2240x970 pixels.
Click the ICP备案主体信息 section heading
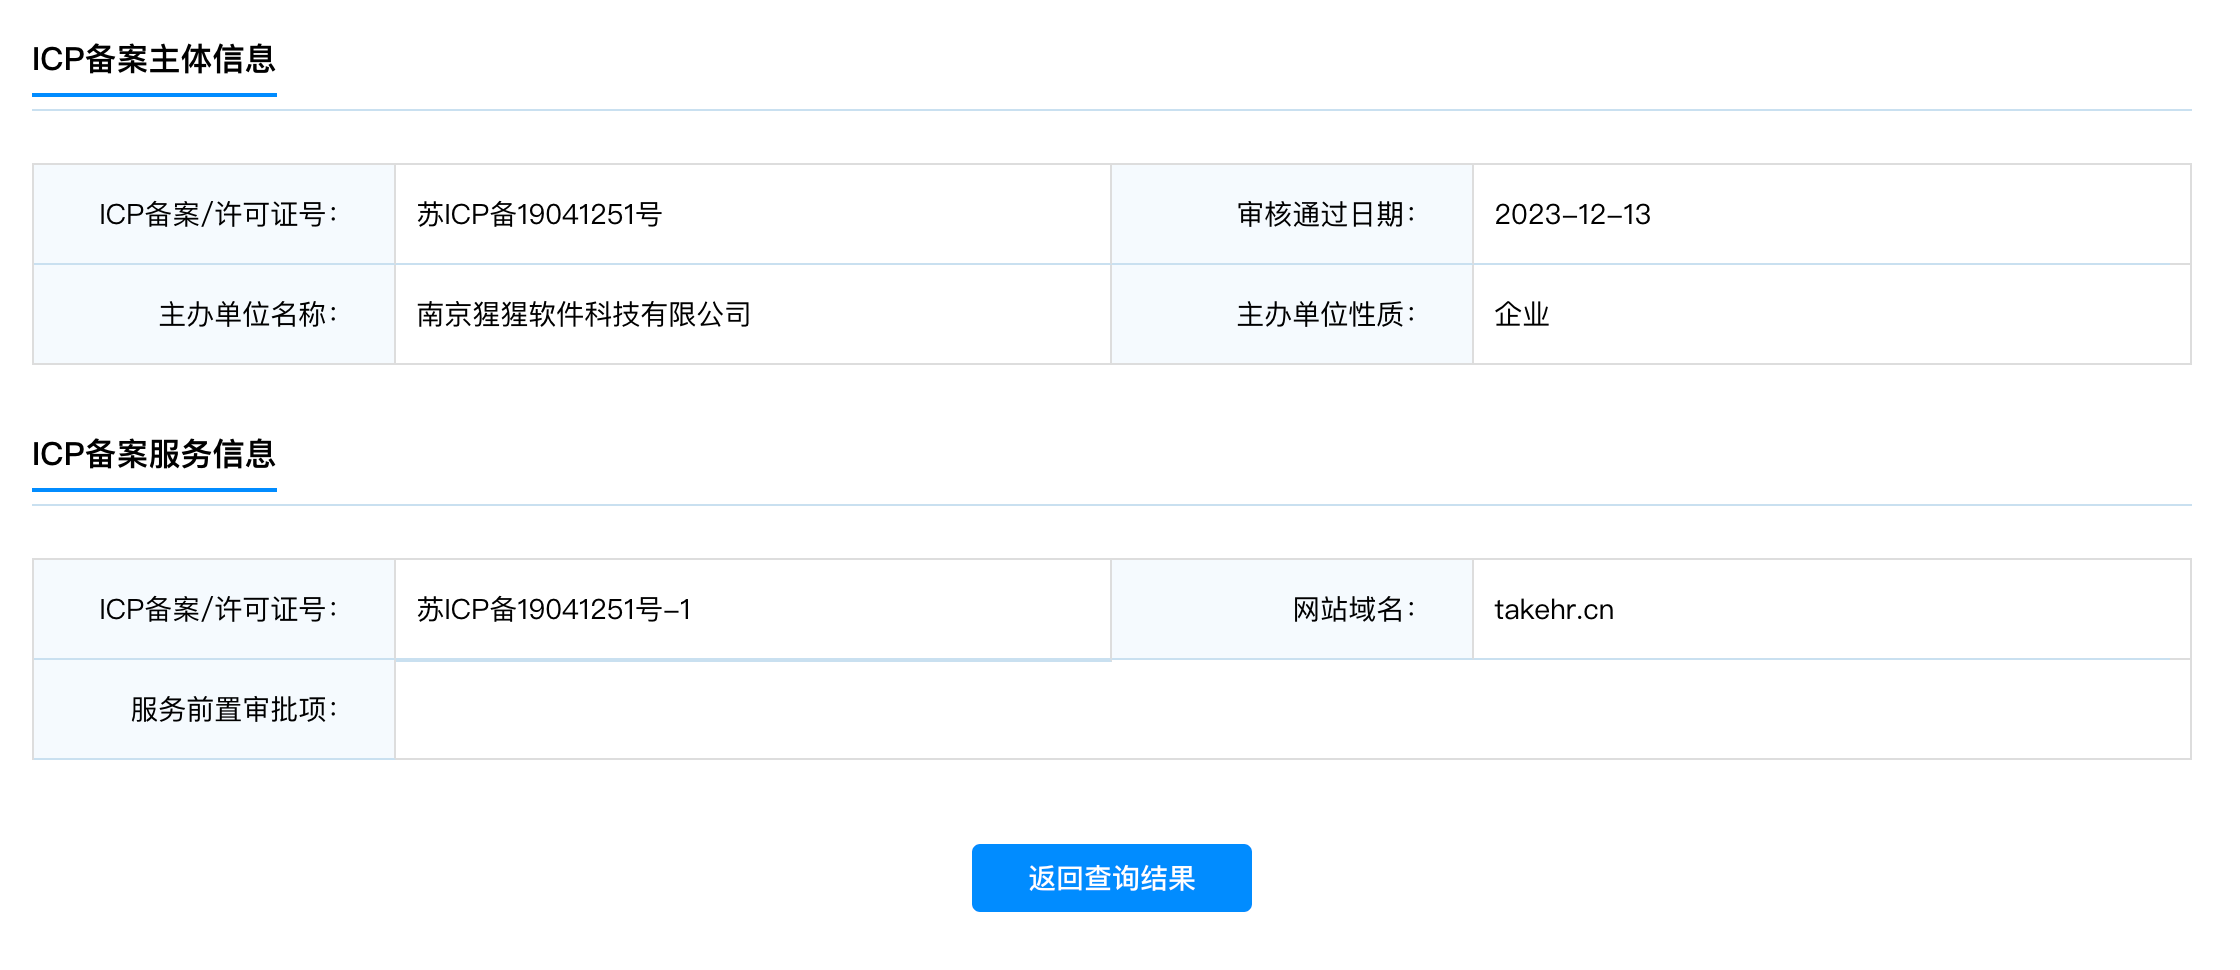click(x=154, y=59)
